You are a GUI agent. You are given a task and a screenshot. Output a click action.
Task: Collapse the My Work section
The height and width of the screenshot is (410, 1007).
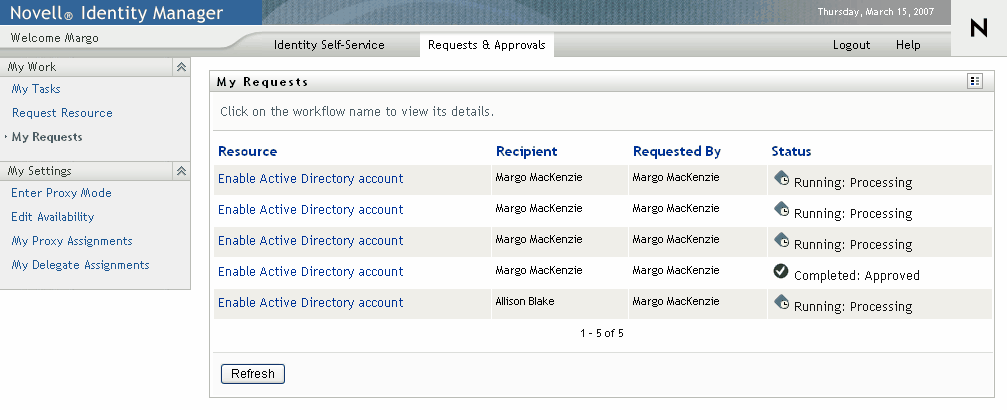(x=181, y=67)
